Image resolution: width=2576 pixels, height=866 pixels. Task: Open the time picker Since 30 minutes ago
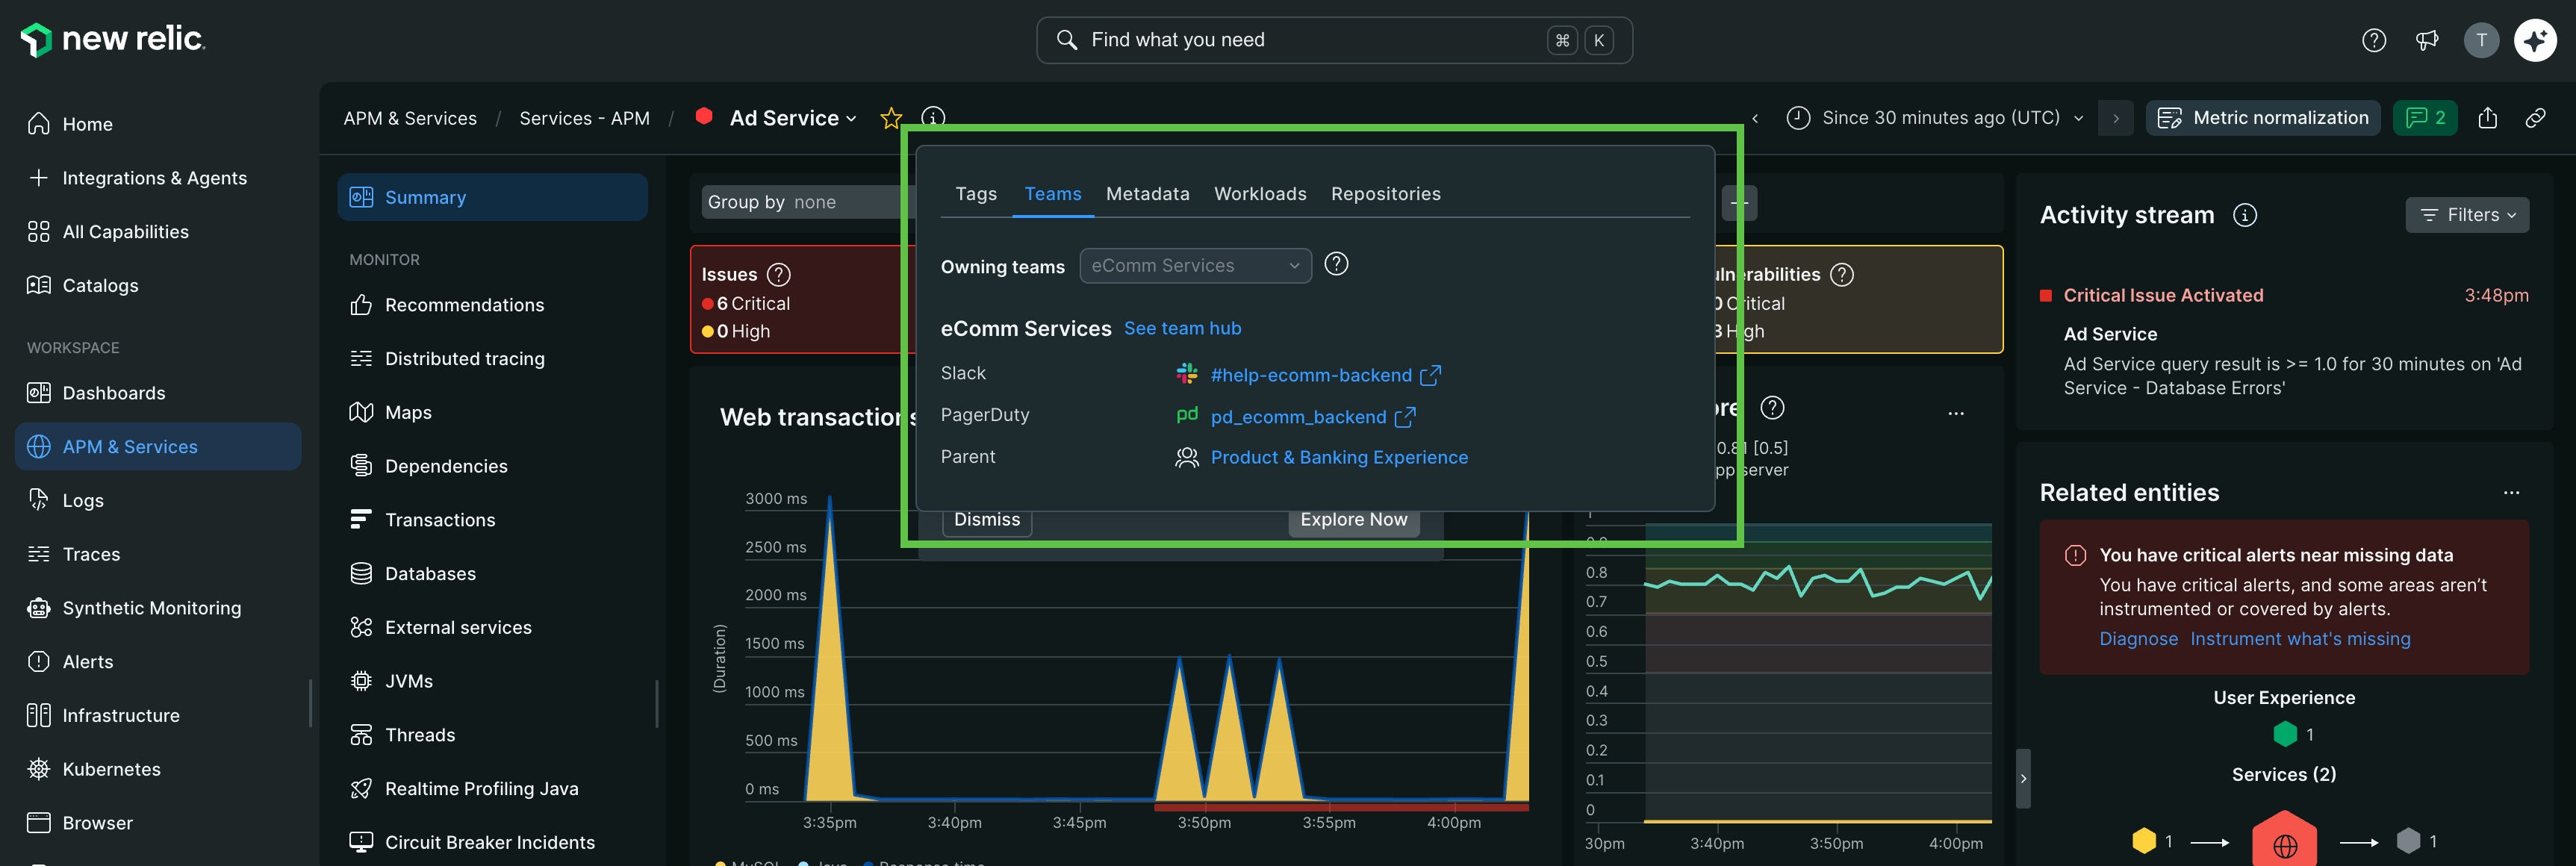pyautogui.click(x=1934, y=118)
